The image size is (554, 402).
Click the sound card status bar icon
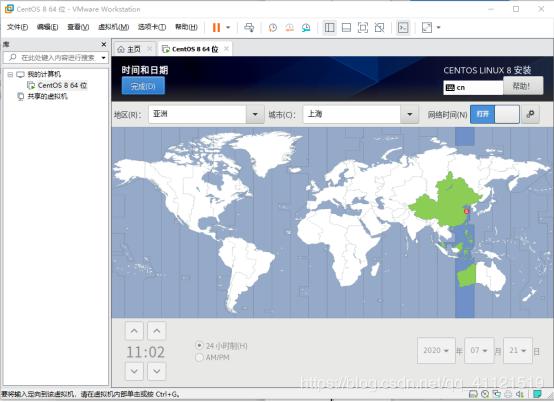519,394
